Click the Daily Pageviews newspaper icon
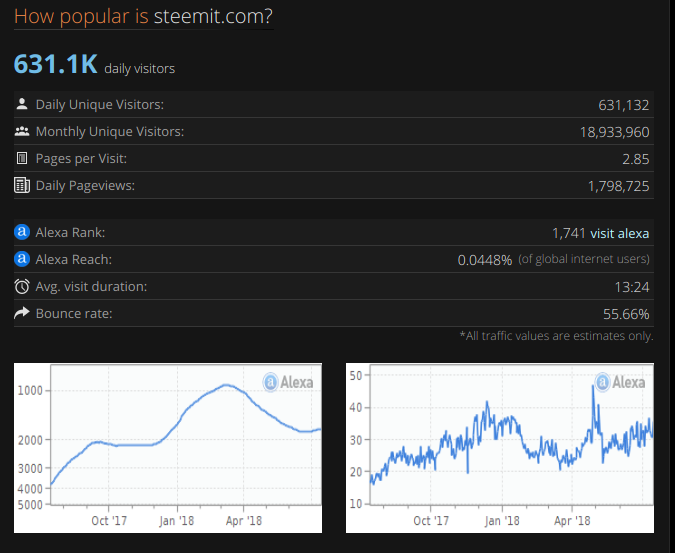The width and height of the screenshot is (675, 553). (x=22, y=185)
